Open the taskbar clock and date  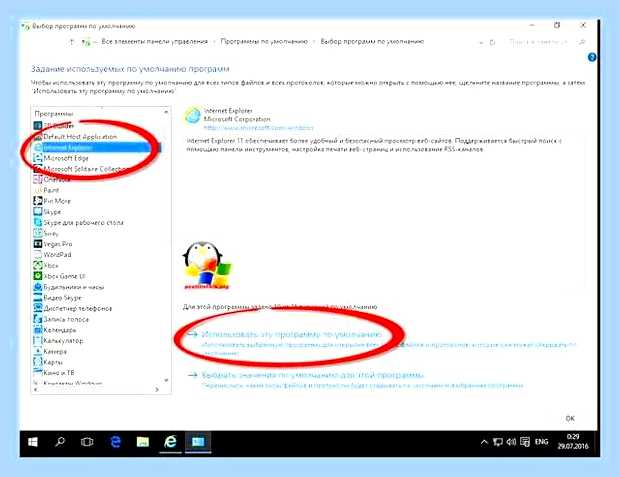point(573,441)
